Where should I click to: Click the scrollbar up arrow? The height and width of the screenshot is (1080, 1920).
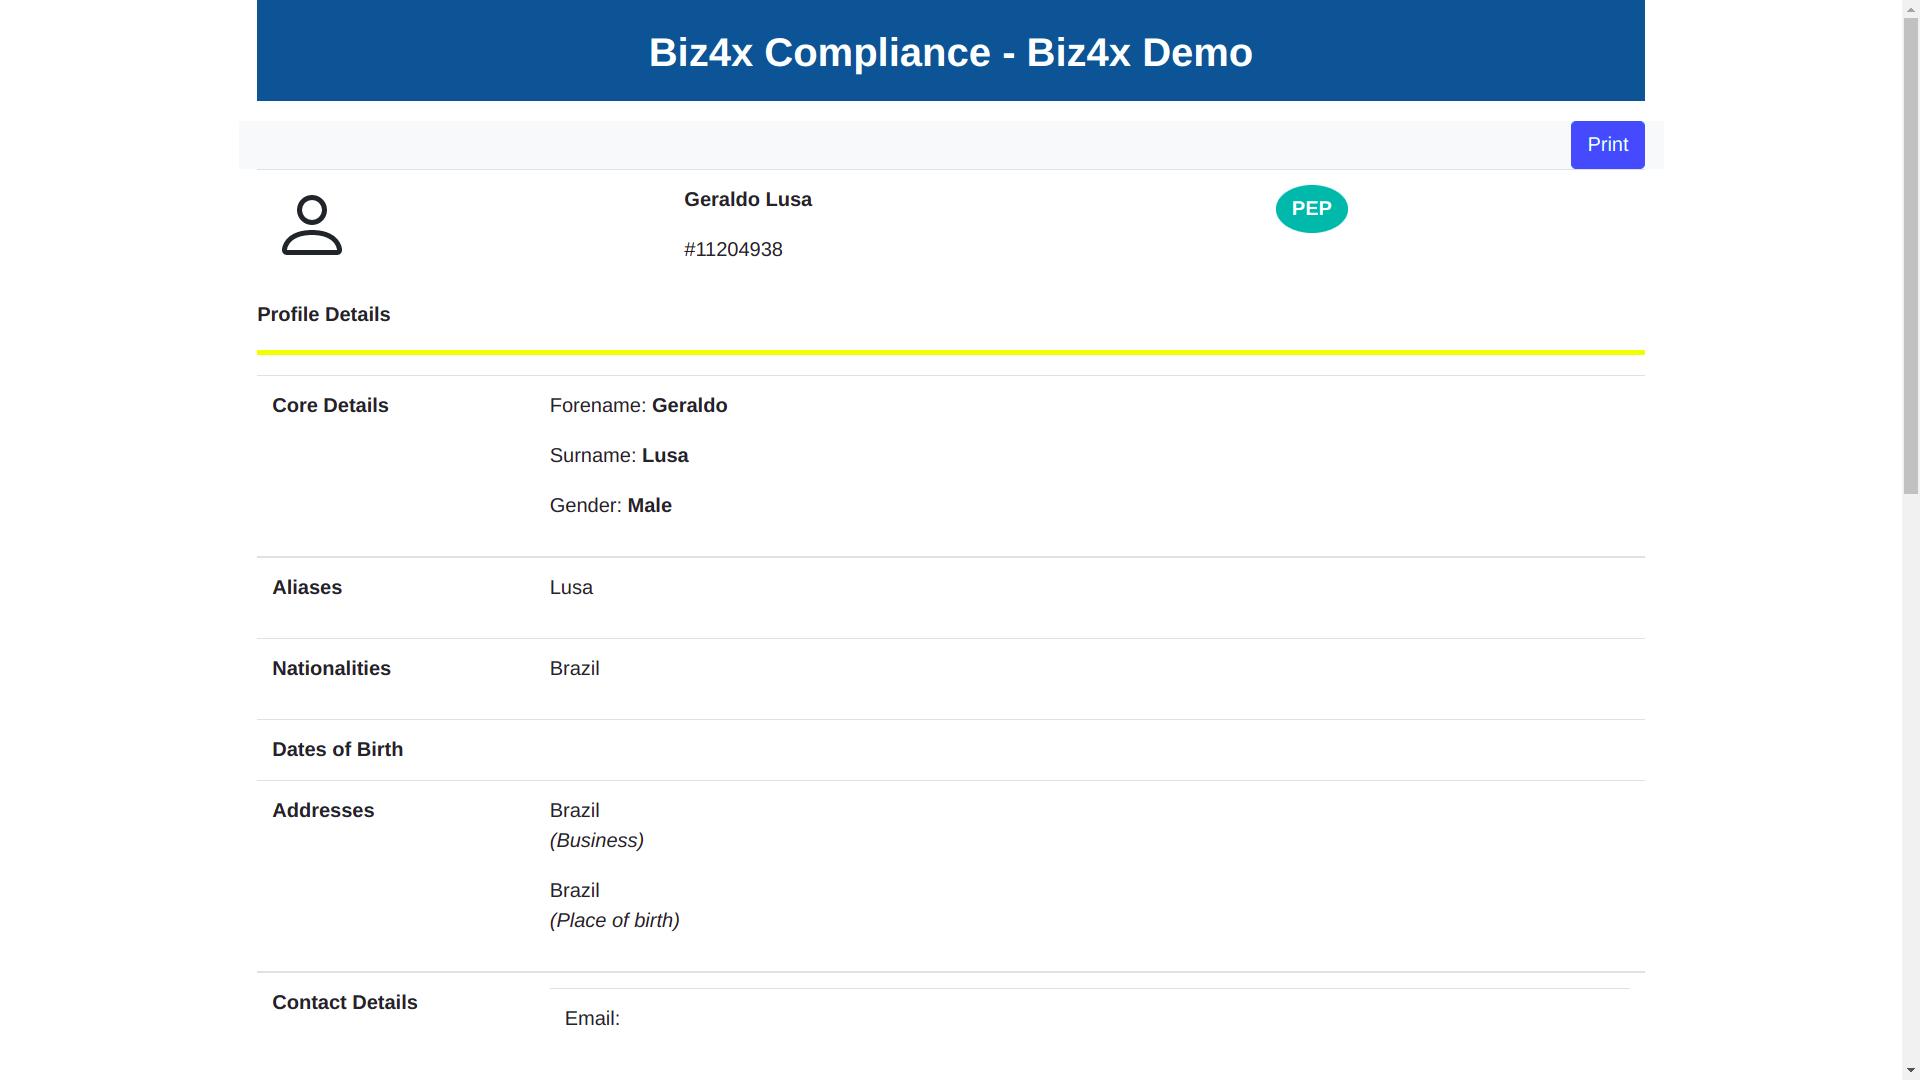(1911, 8)
